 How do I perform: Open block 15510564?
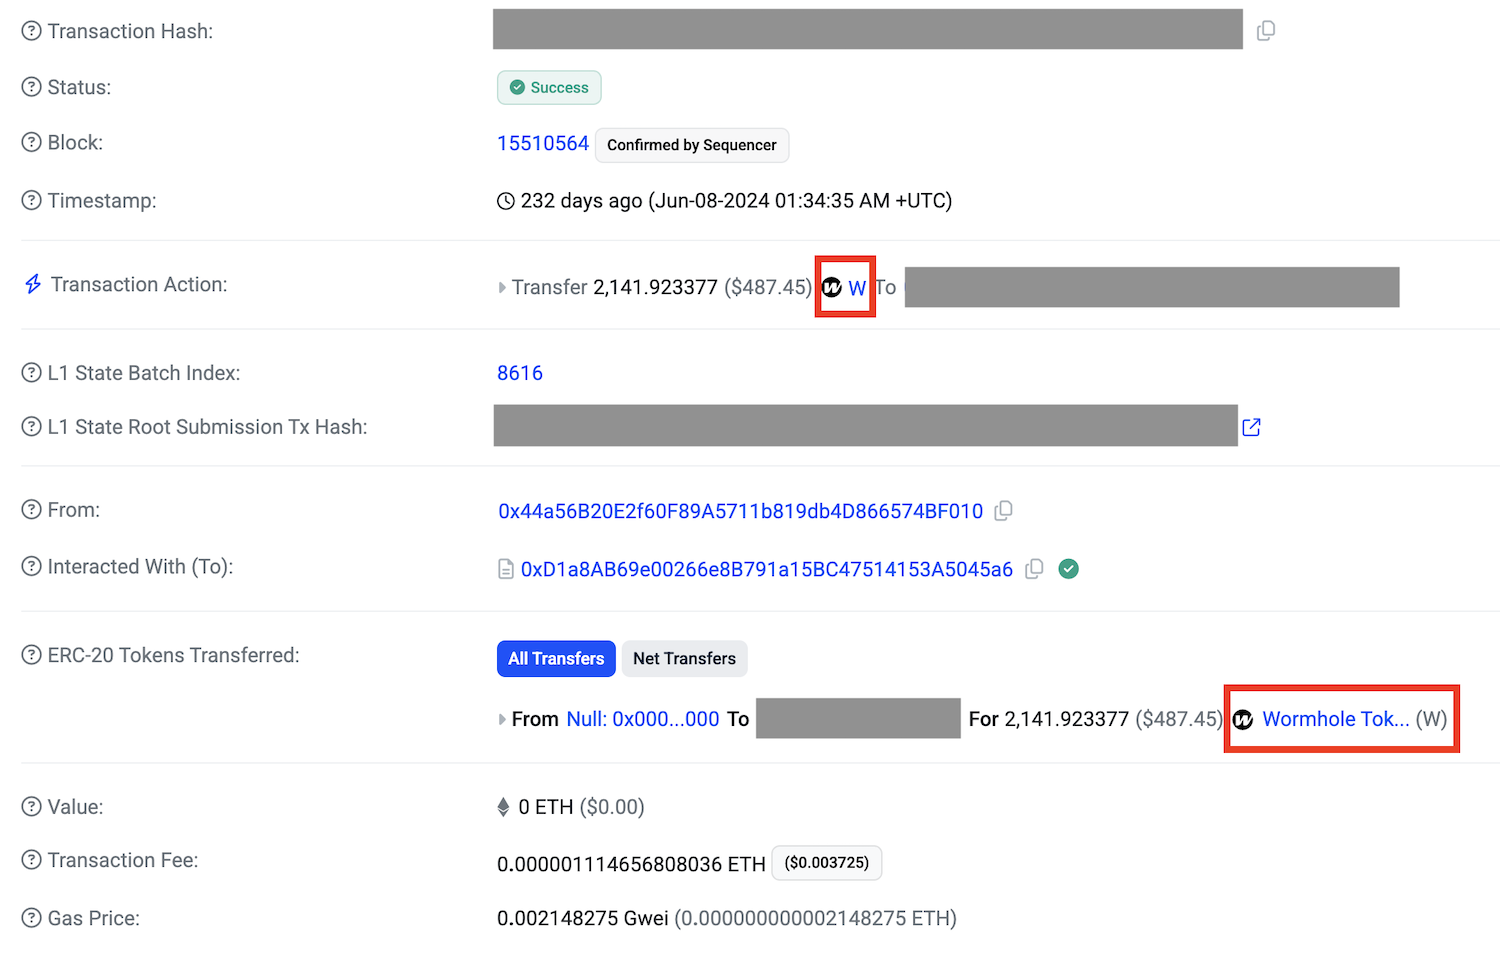click(x=543, y=143)
